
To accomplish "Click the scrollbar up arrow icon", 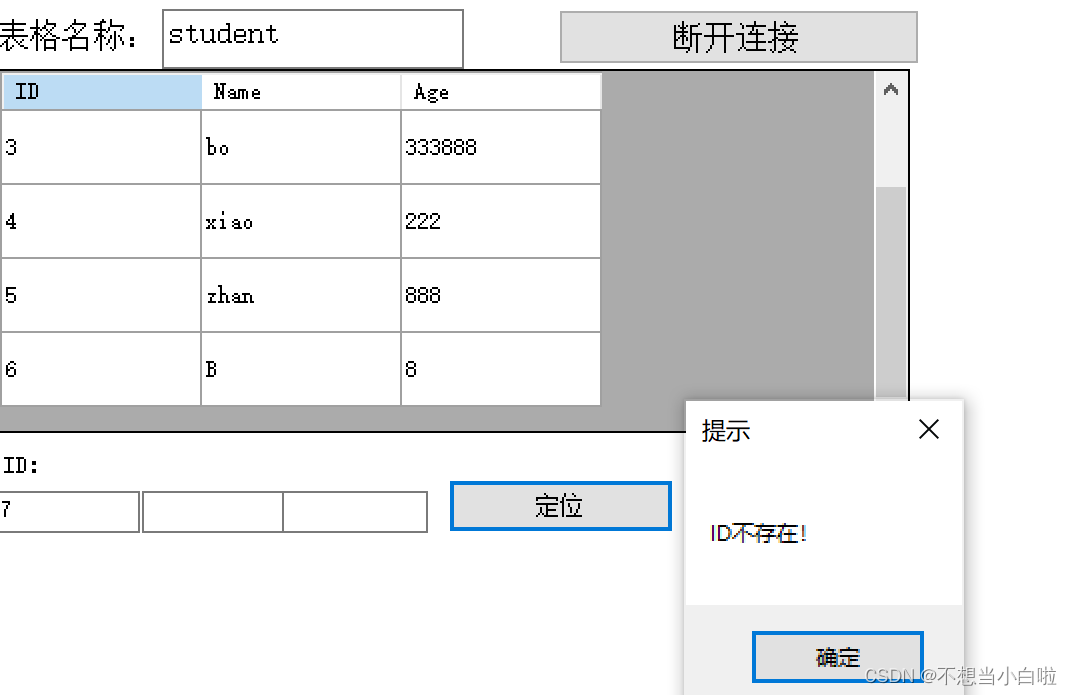I will (x=890, y=88).
